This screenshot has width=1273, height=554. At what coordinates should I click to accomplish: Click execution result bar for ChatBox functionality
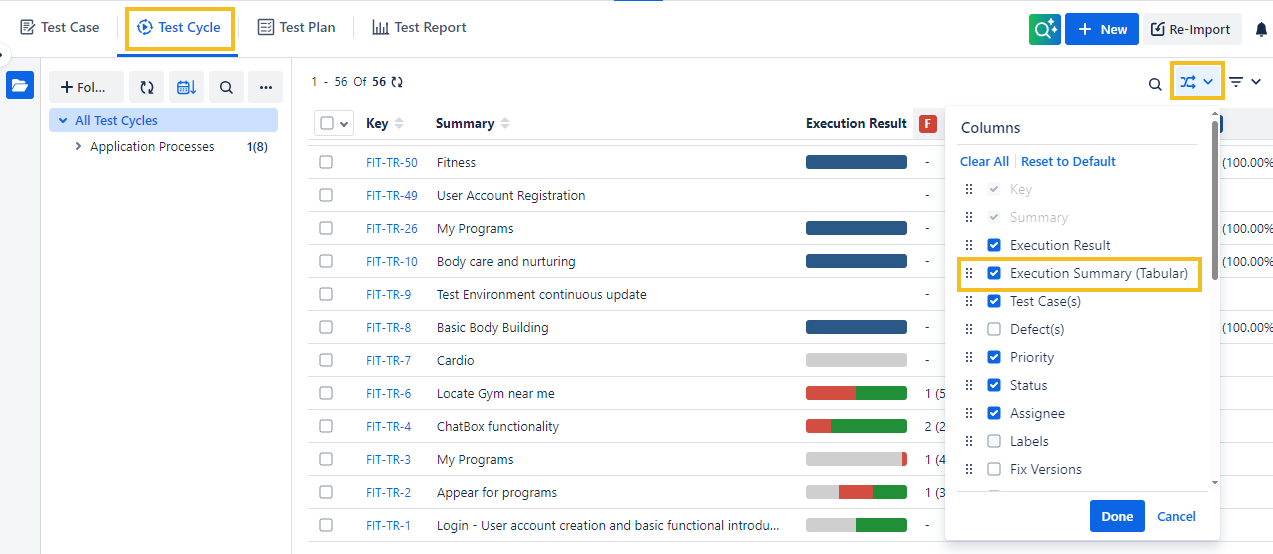pyautogui.click(x=856, y=426)
